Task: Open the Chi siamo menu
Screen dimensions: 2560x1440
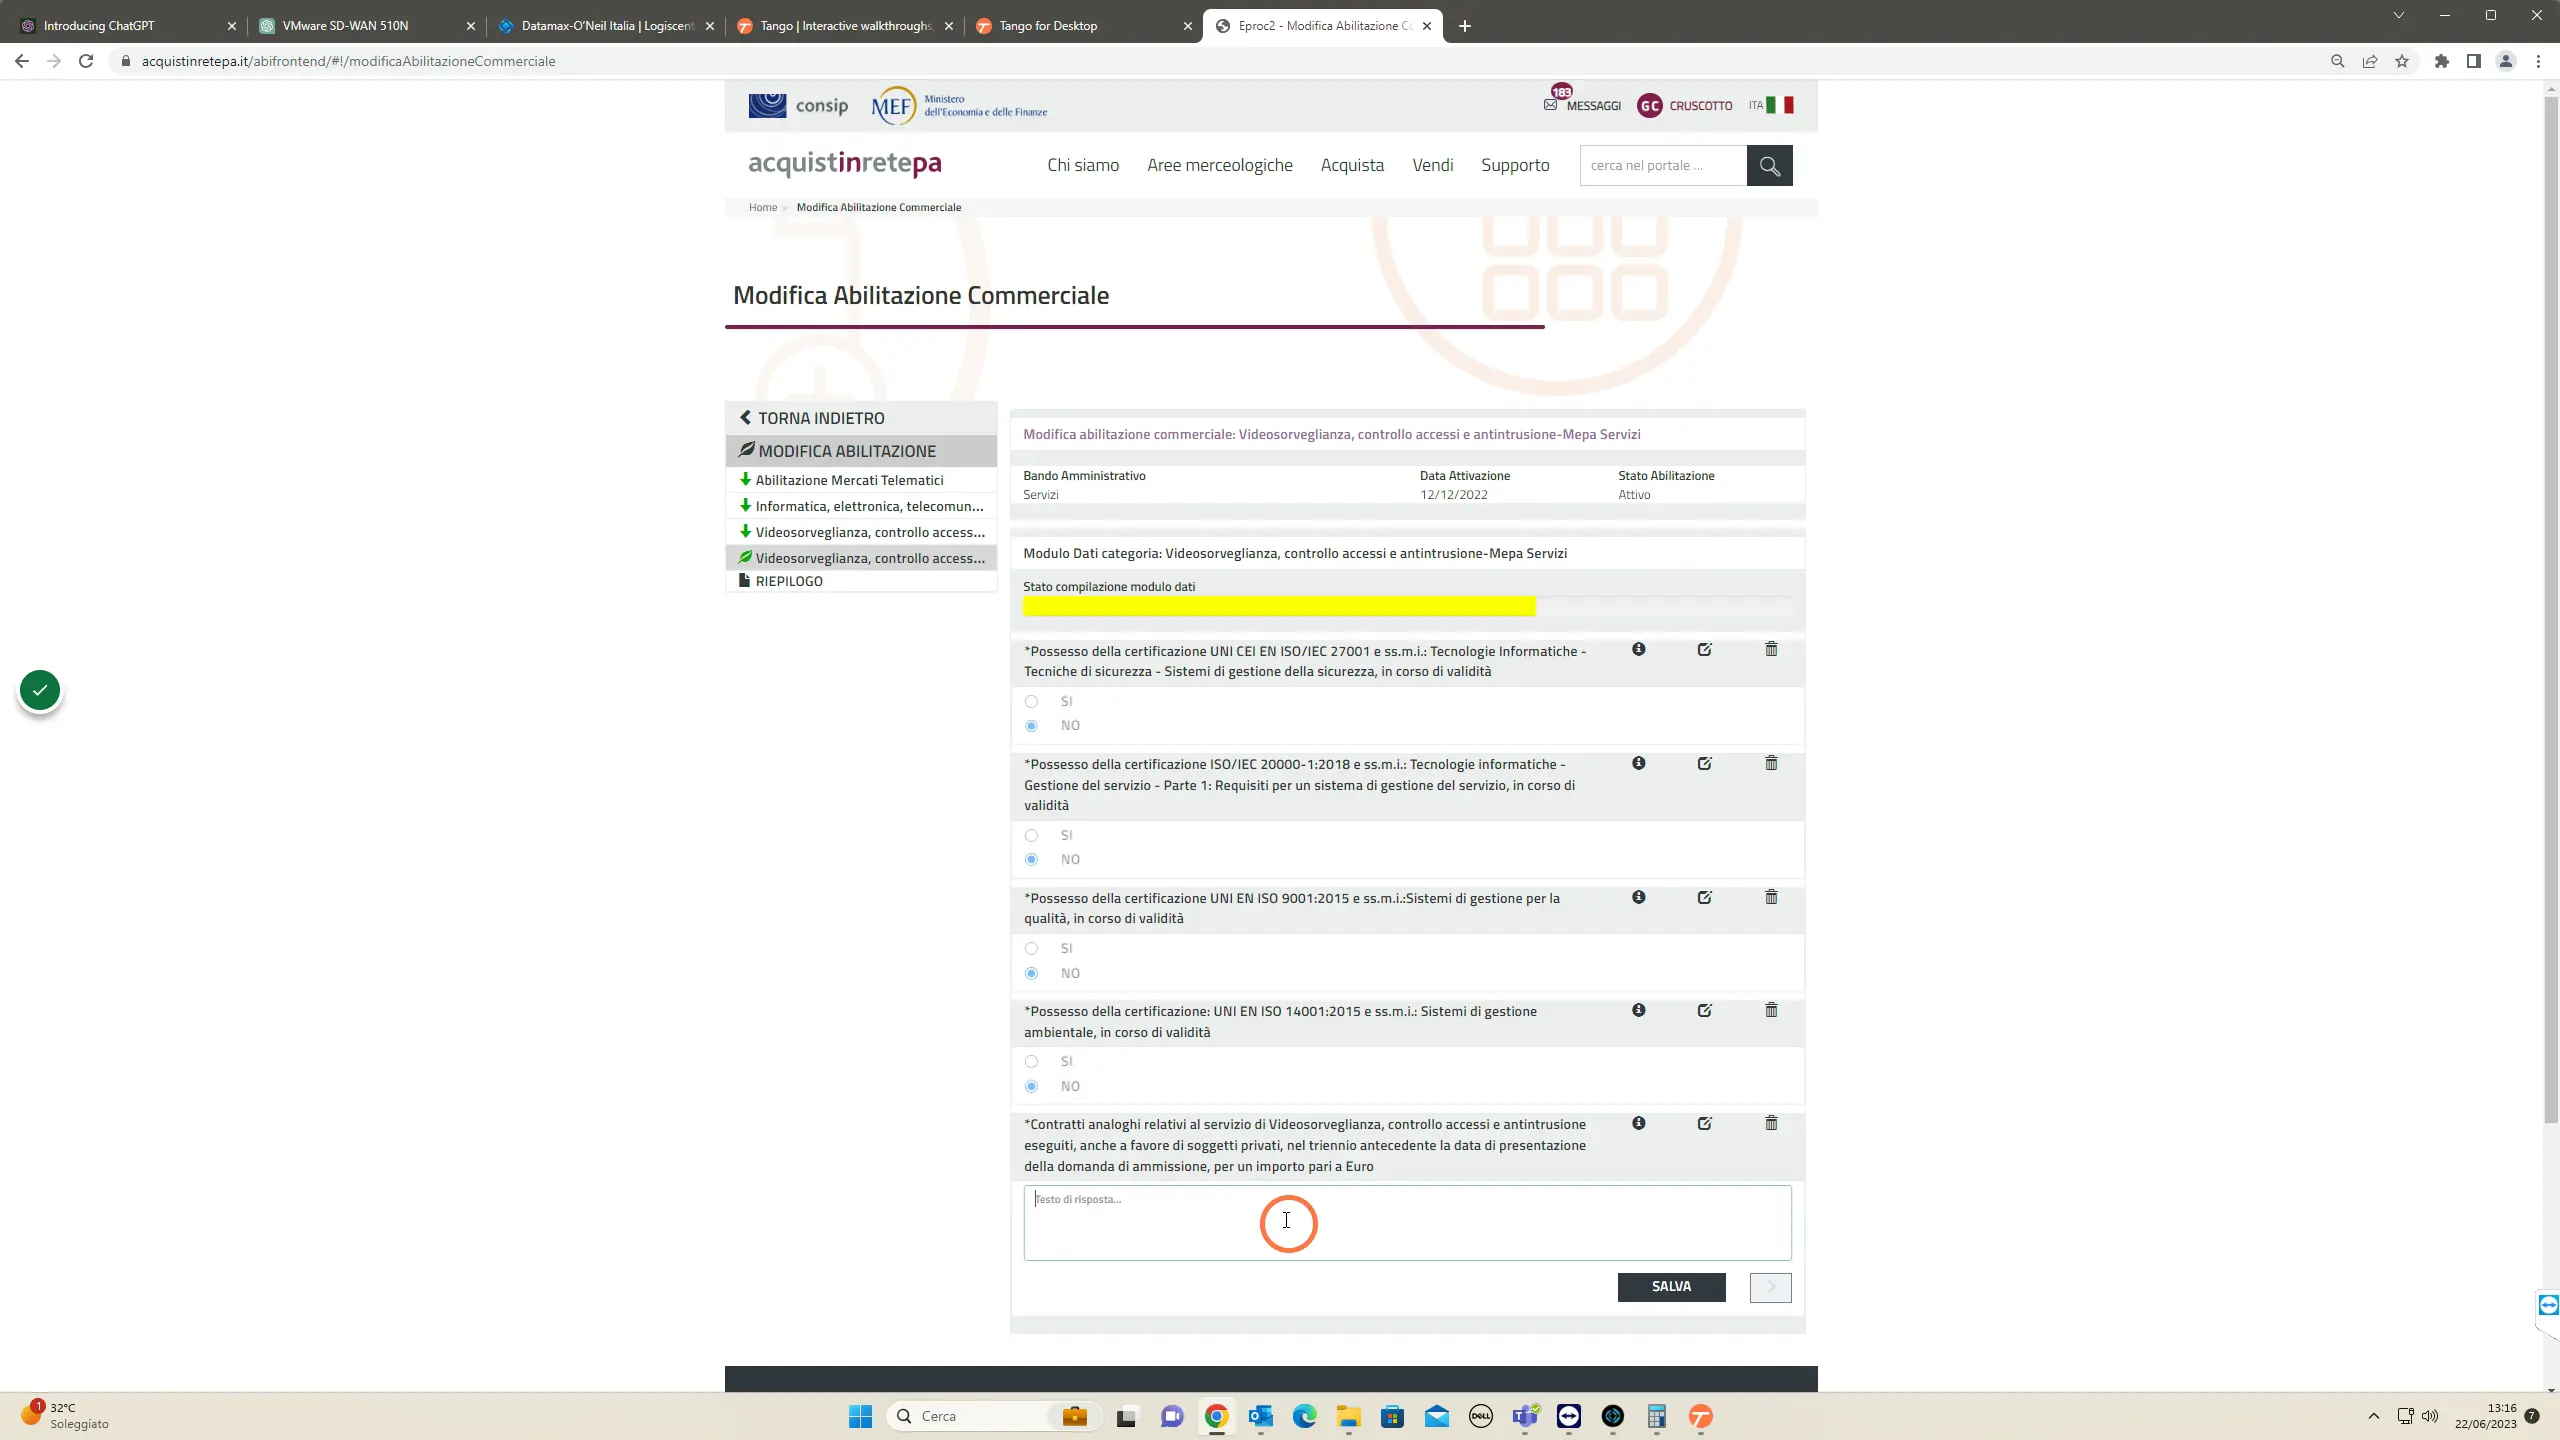Action: 1083,165
